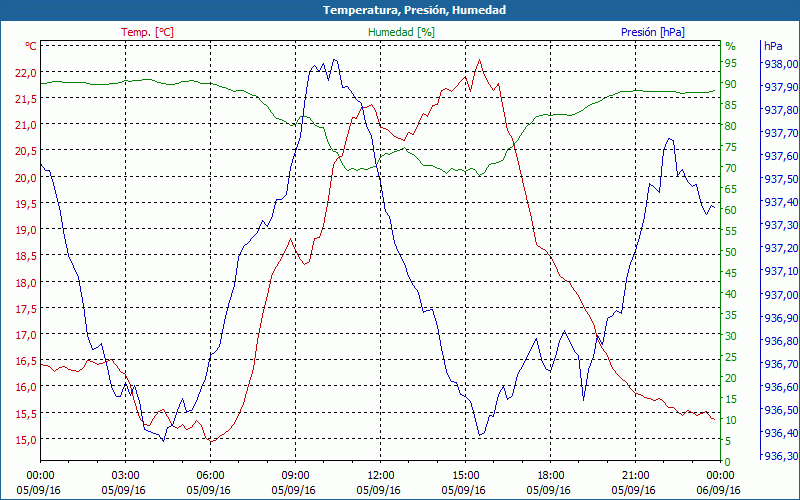Screen dimensions: 800x500
Task: Click the 936,30 pressure axis value
Action: (780, 456)
